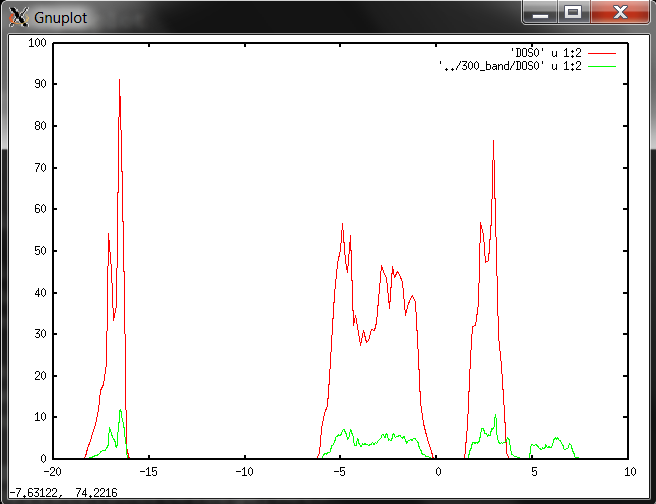Click the red peak top near 76

click(x=494, y=142)
